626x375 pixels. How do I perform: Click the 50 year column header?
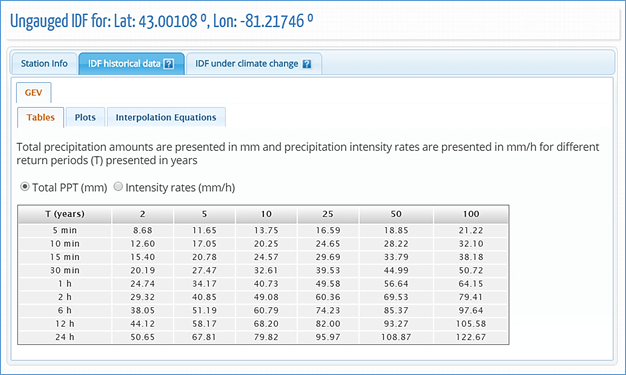[x=396, y=214]
